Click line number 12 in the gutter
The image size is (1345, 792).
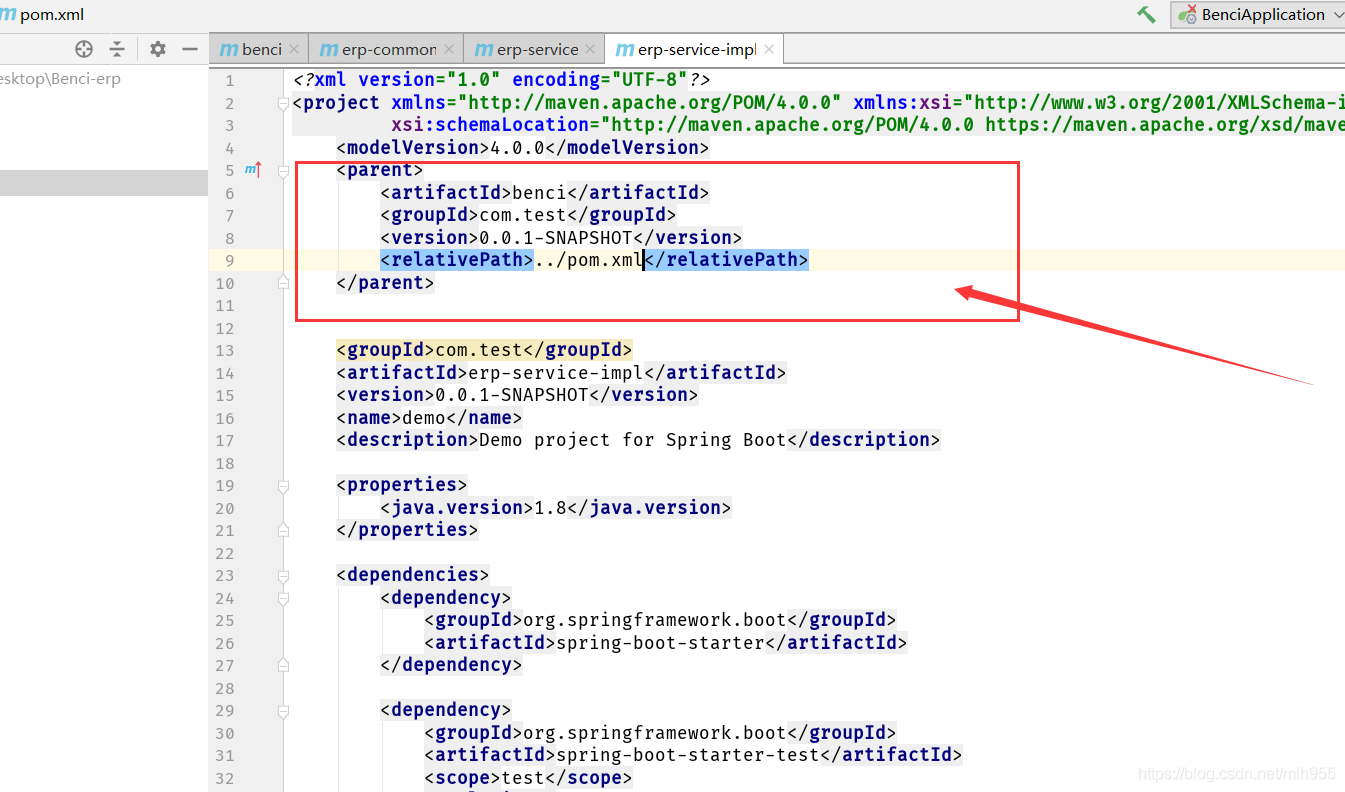(x=224, y=328)
